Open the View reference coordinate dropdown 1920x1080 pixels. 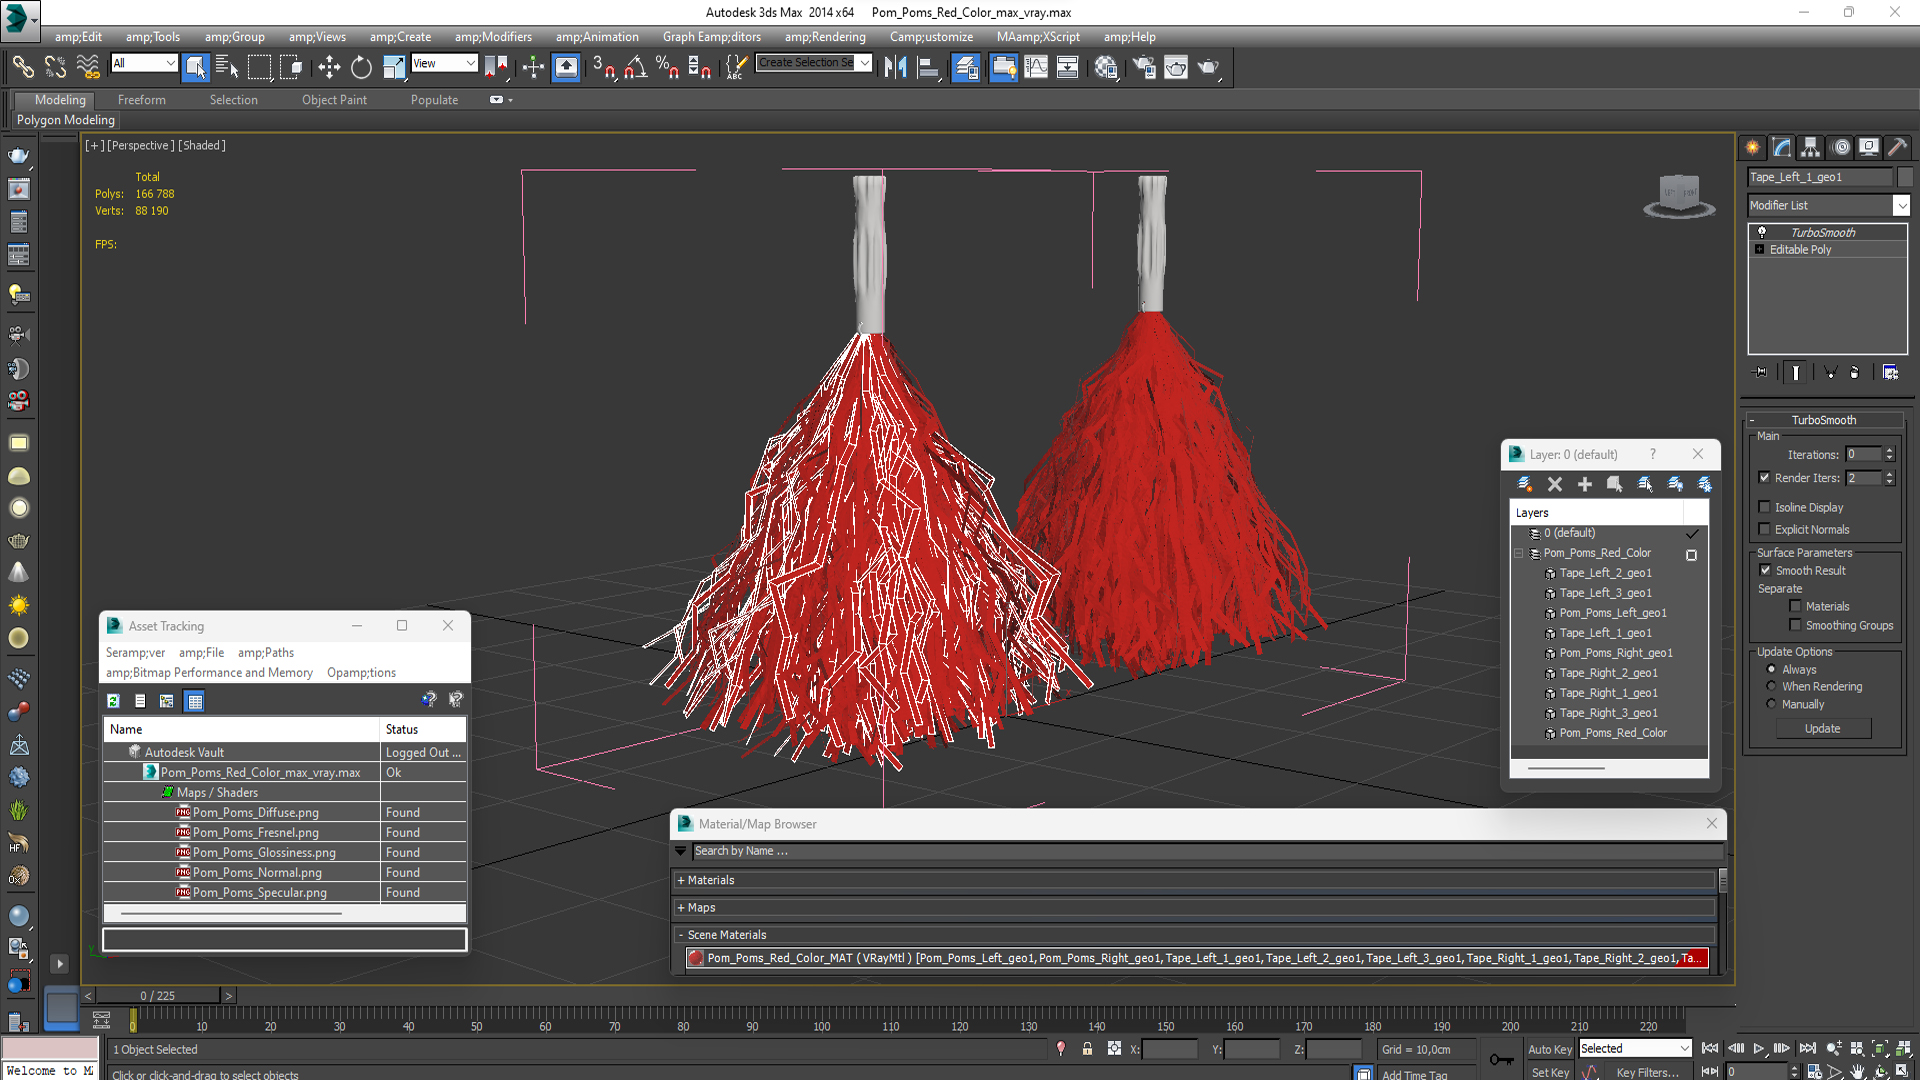click(x=470, y=63)
